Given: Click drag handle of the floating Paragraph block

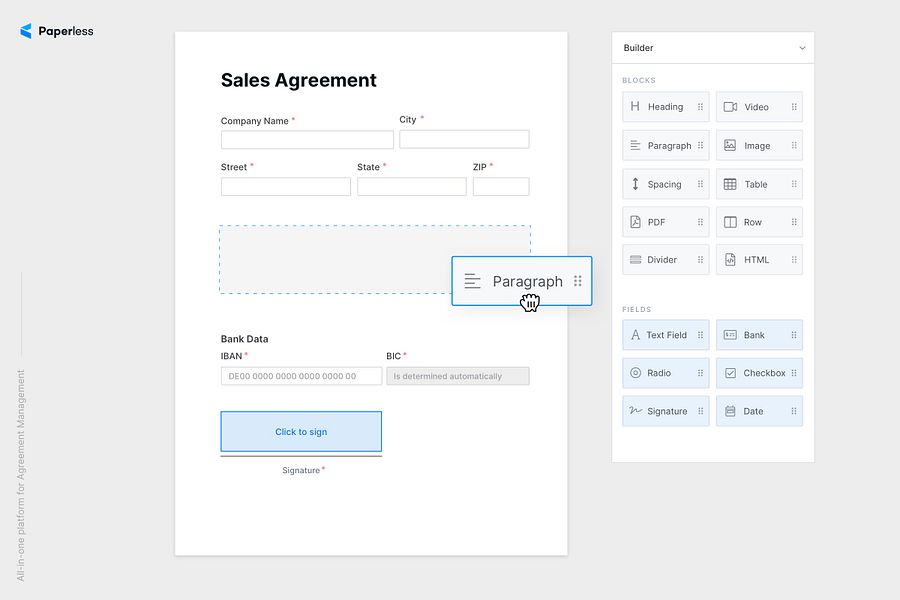Looking at the screenshot, I should coord(577,281).
